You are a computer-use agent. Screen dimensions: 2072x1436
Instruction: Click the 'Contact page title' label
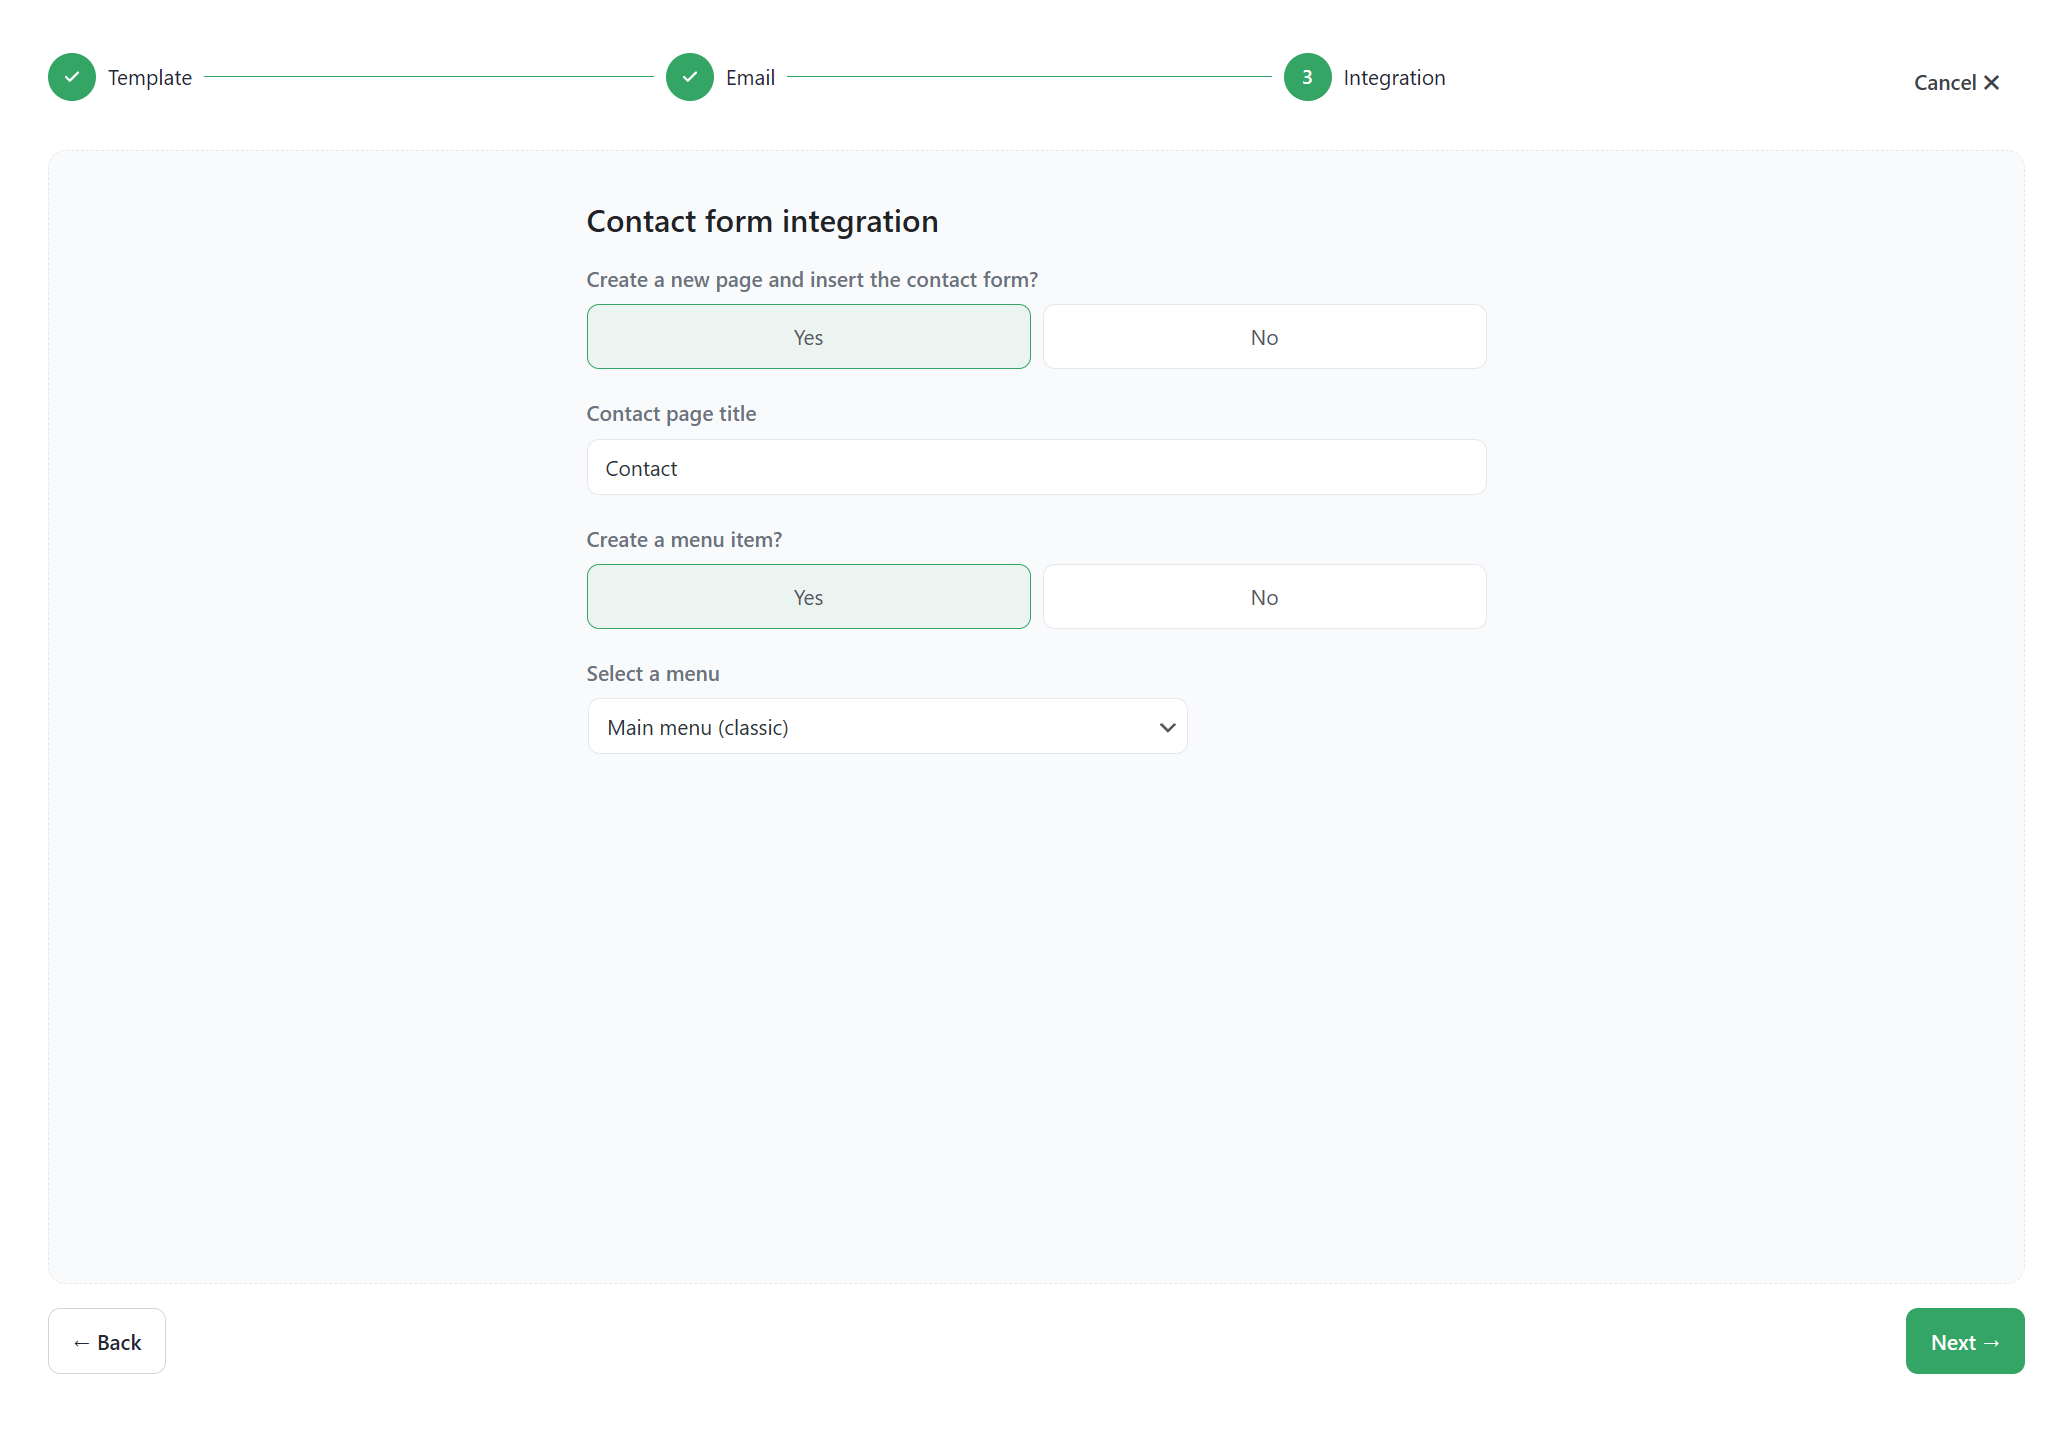(x=671, y=414)
